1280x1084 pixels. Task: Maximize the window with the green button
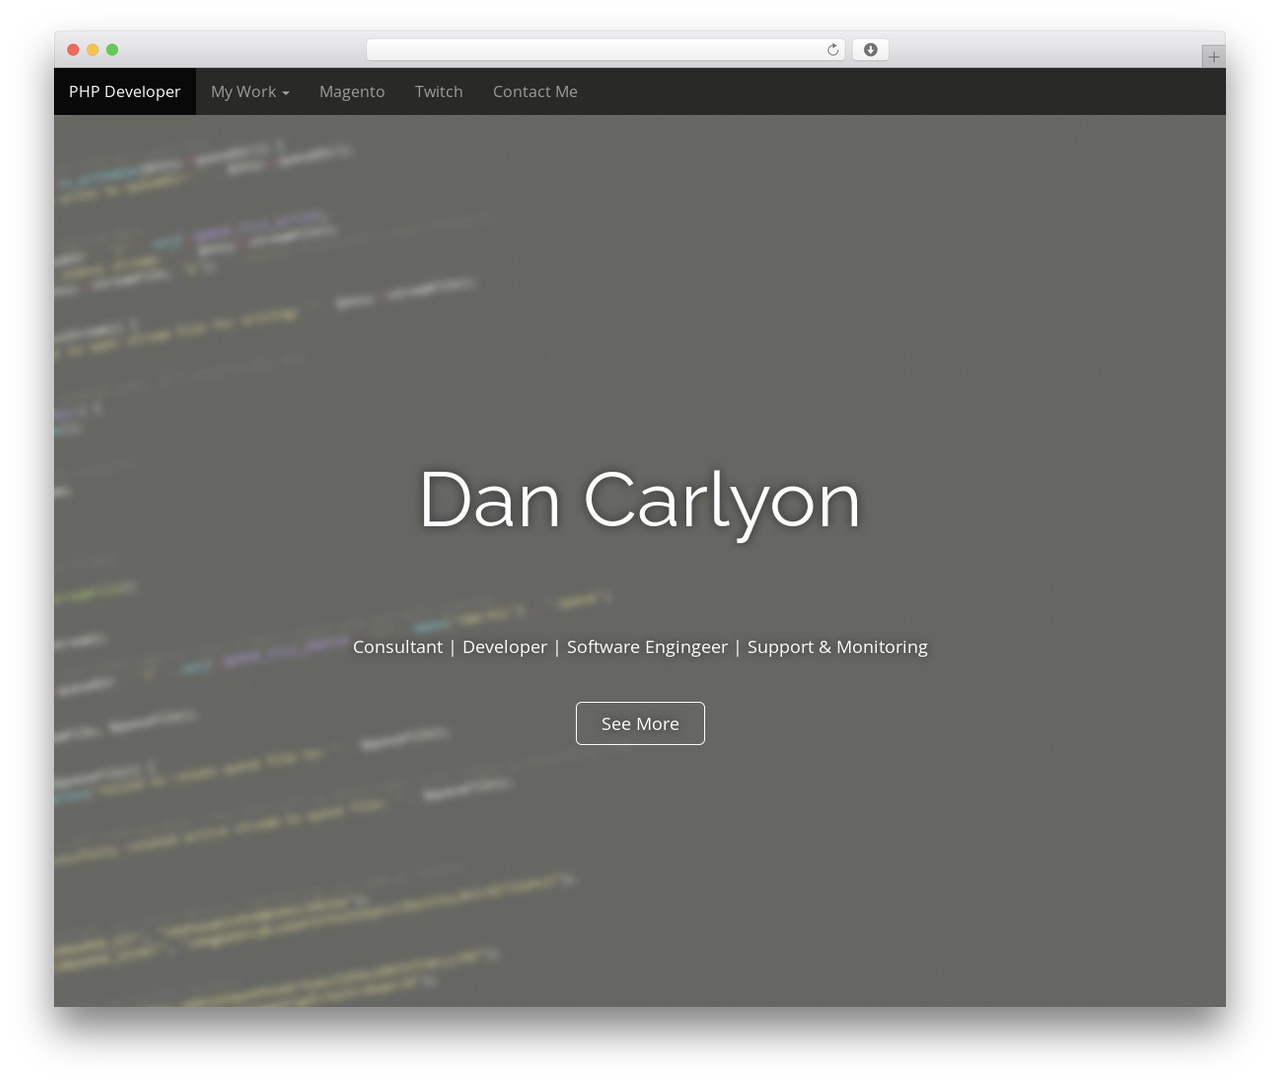coord(112,50)
